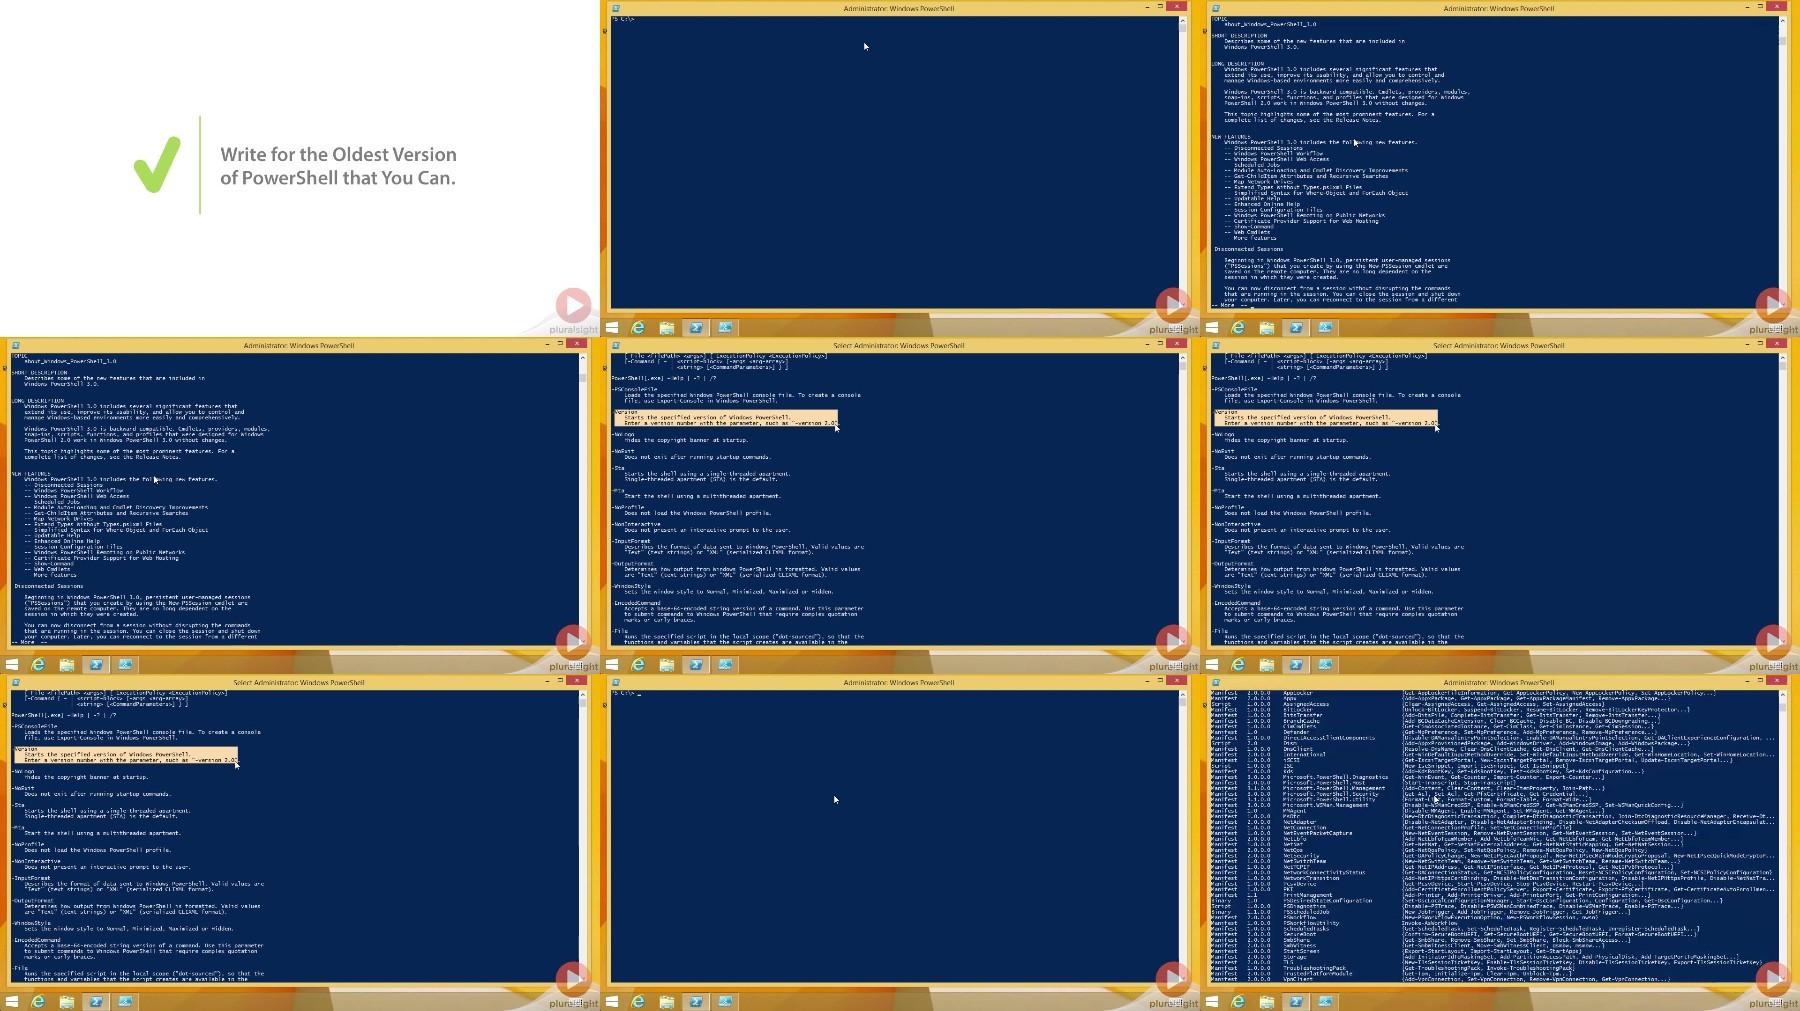
Task: Click the 'DirectAccessClientComponents' module name
Action: point(1329,738)
